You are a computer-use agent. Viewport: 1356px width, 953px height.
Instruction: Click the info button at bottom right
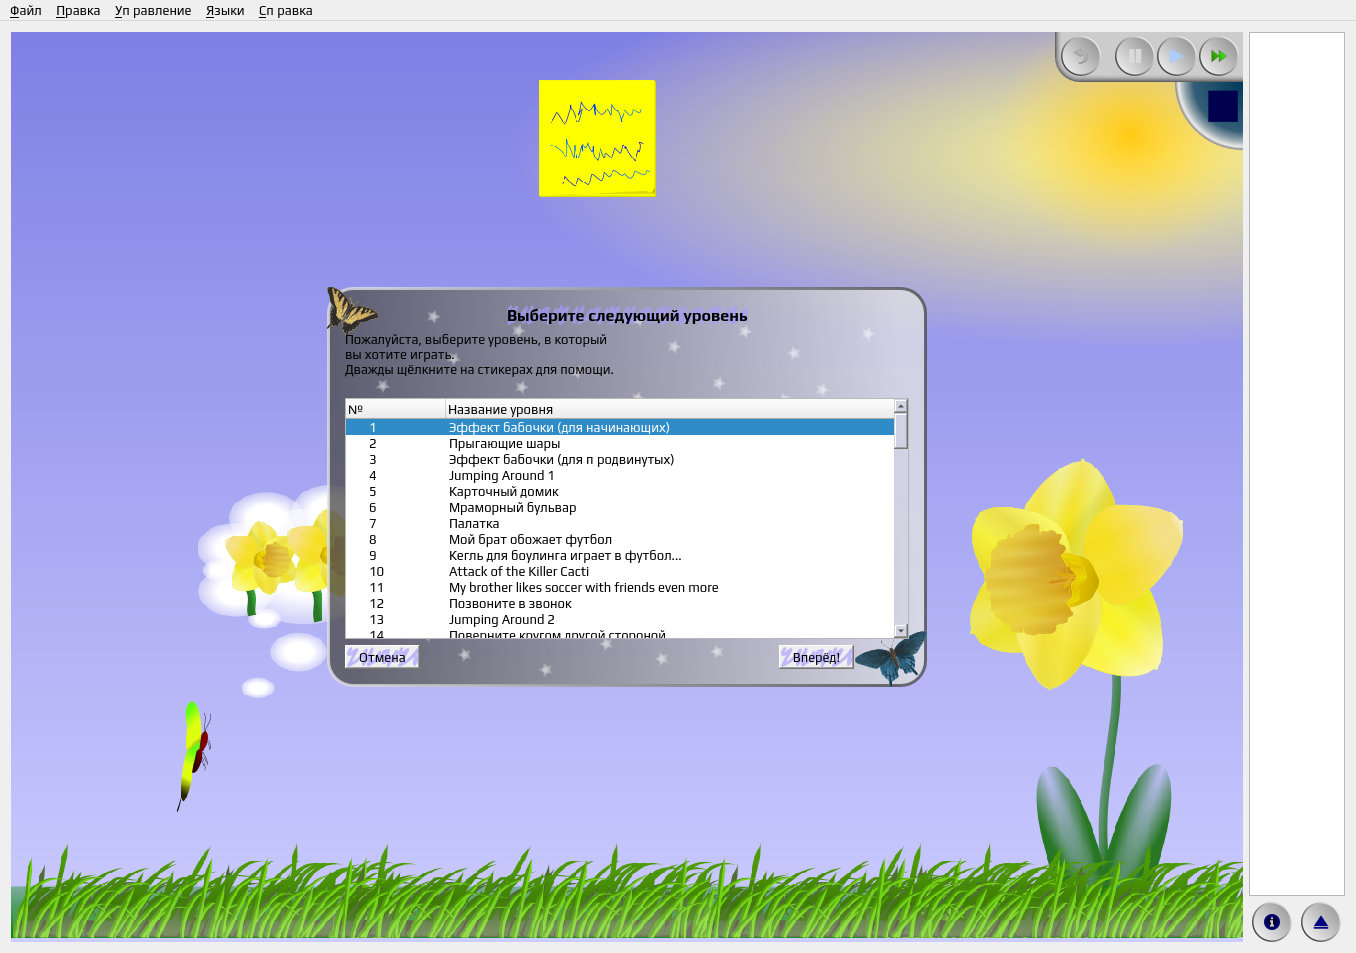click(1272, 922)
